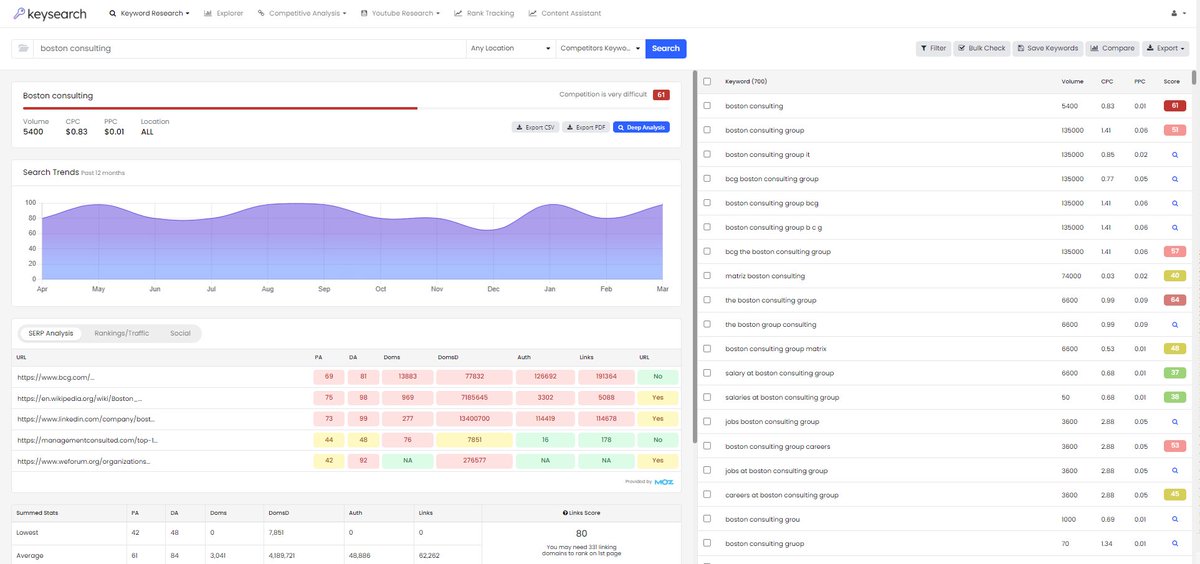The image size is (1200, 564).
Task: Check the boston consulting keyword row
Action: coord(707,106)
